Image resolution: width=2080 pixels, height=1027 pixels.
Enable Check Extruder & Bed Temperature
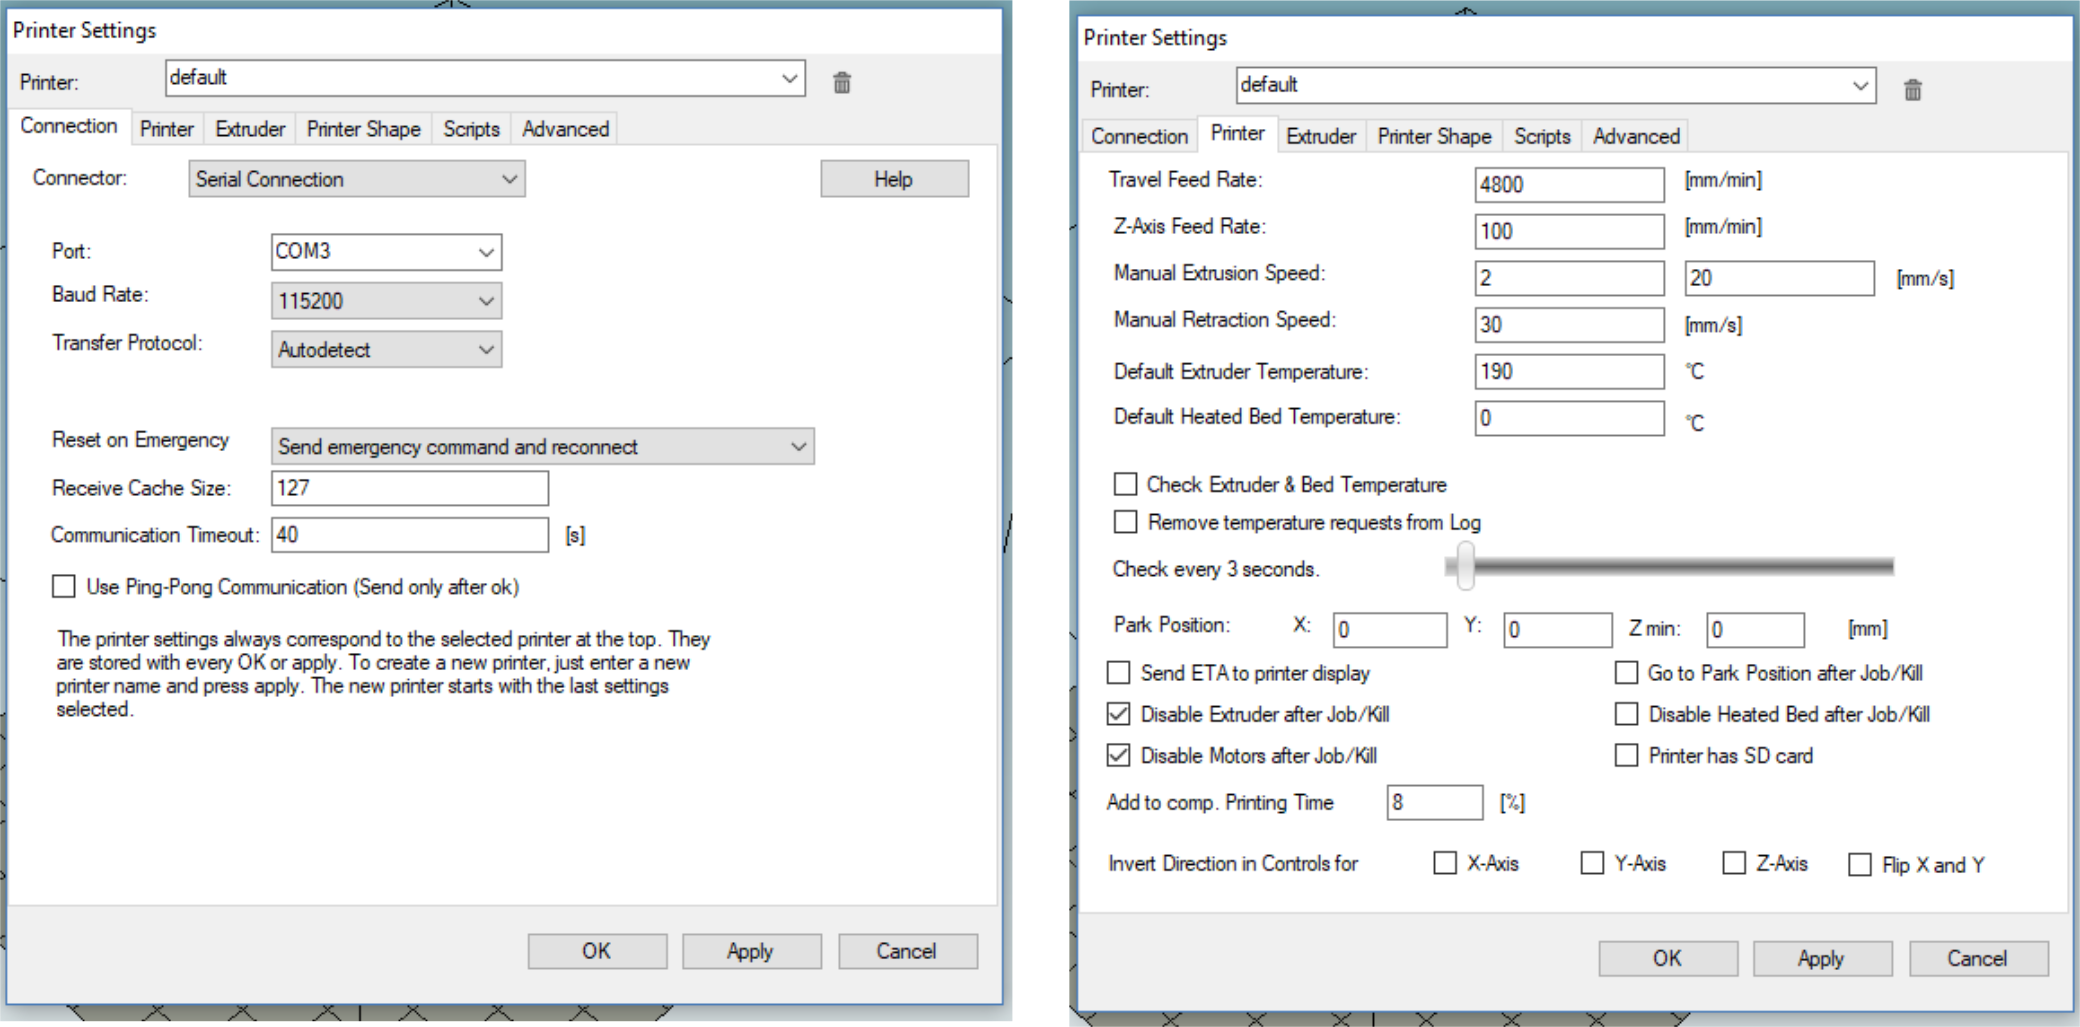point(1126,484)
